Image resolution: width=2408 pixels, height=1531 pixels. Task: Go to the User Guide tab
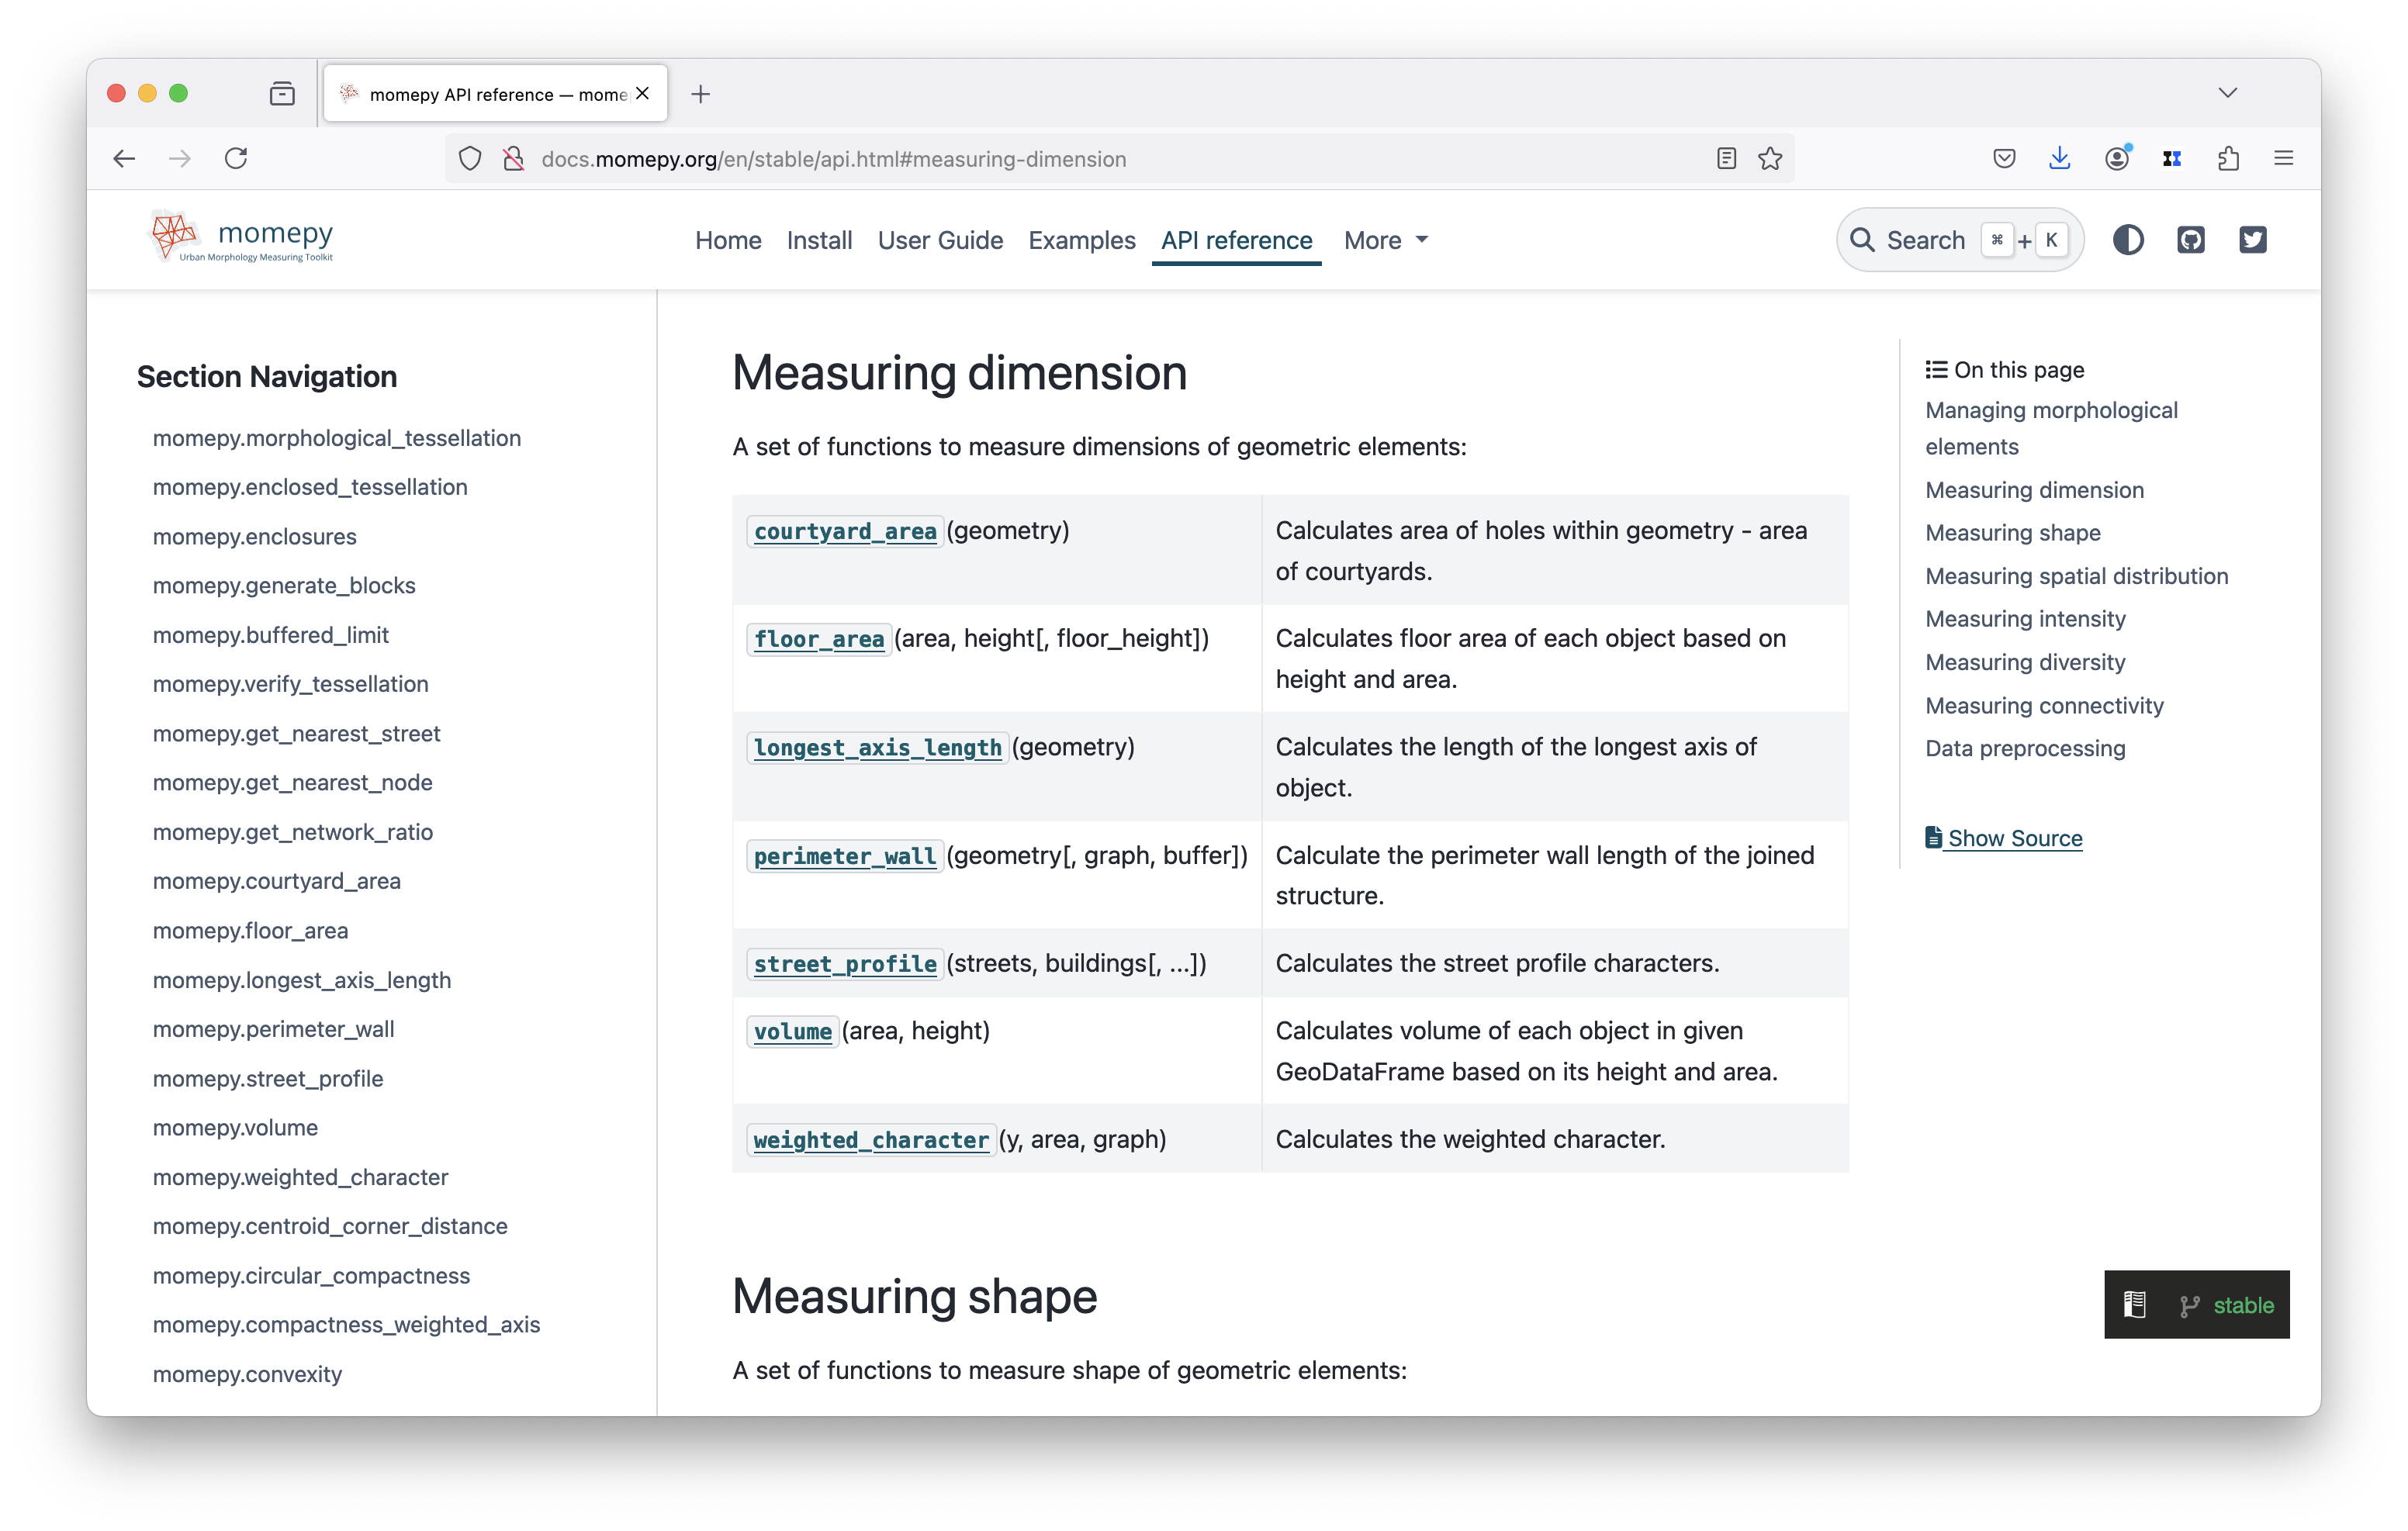(940, 240)
